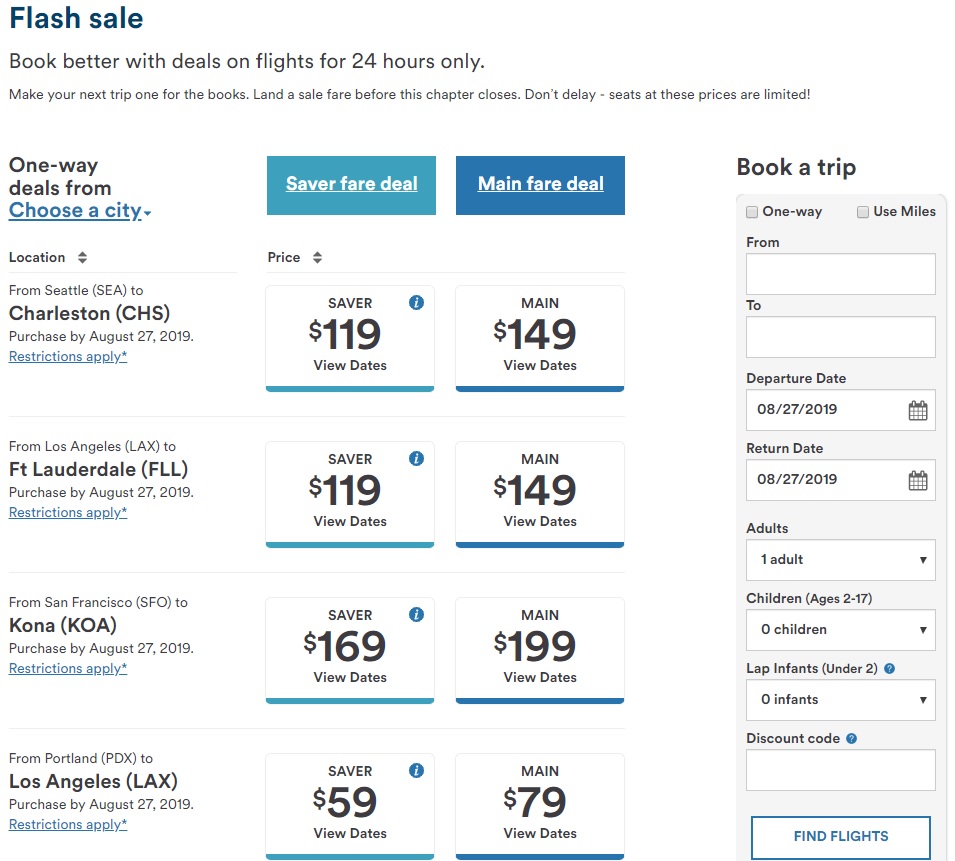Click info icon on Ft Lauderdale Saver fare
Screen dimensions: 955x861
[x=416, y=459]
